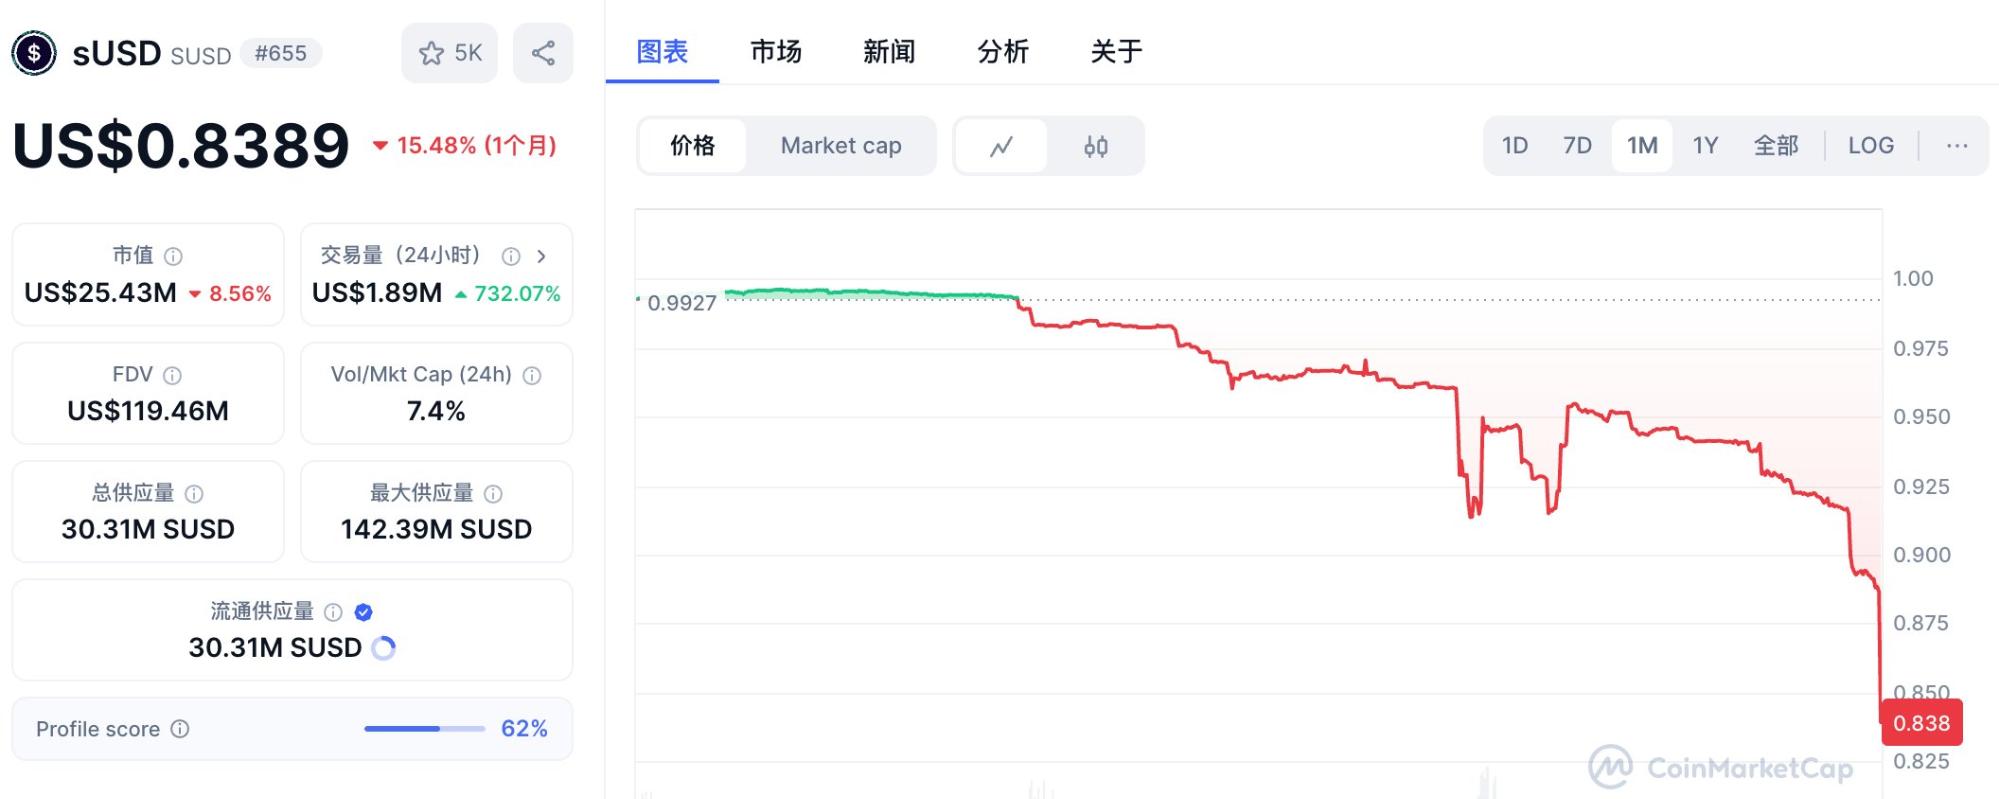Toggle LOG scale on the chart

[x=1871, y=145]
